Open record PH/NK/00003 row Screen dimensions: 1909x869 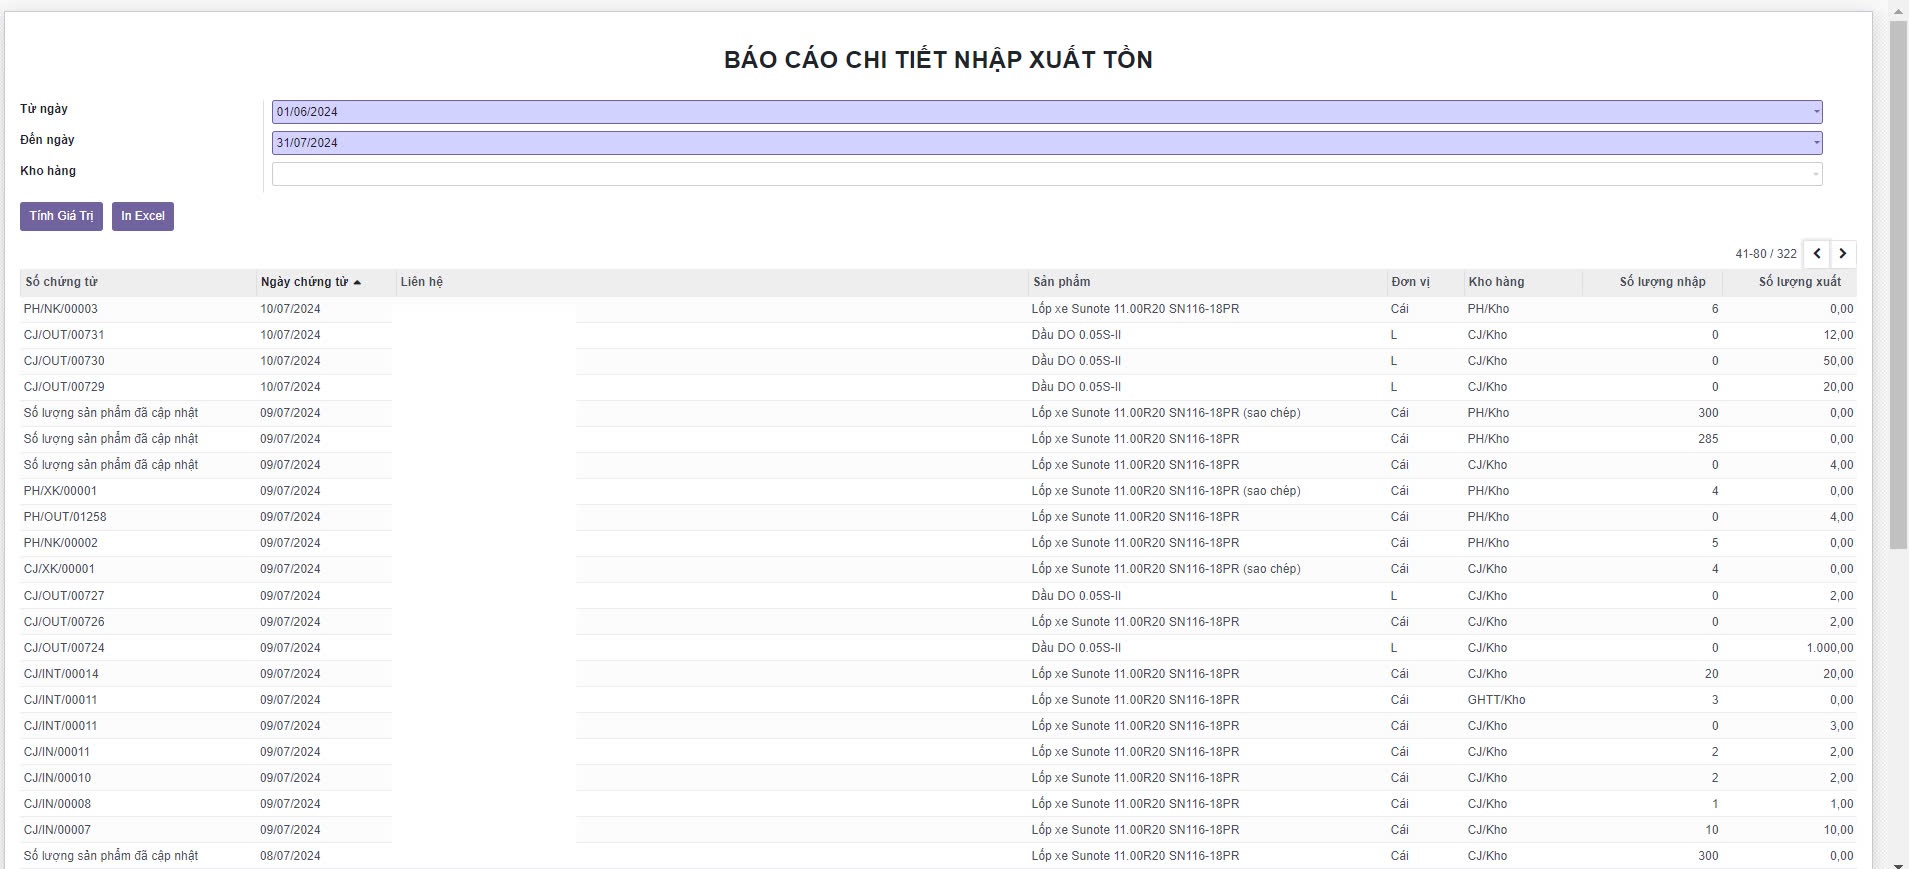61,309
